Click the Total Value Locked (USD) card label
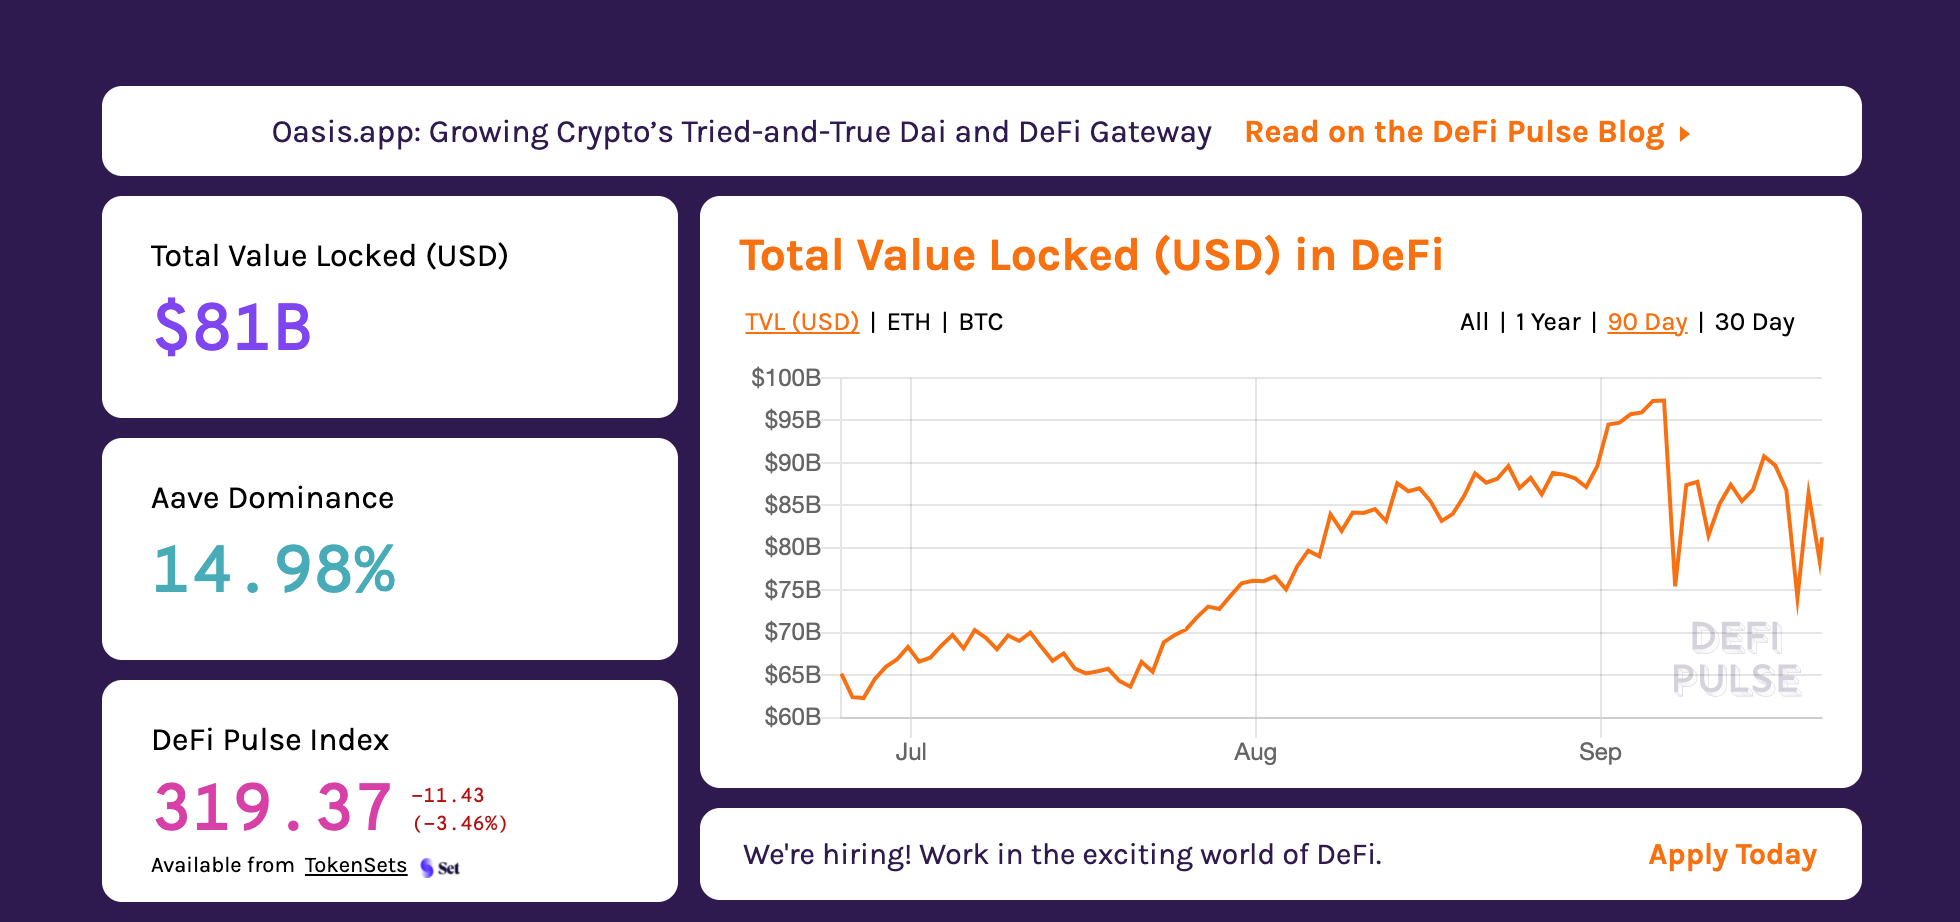The height and width of the screenshot is (922, 1960). coord(330,256)
